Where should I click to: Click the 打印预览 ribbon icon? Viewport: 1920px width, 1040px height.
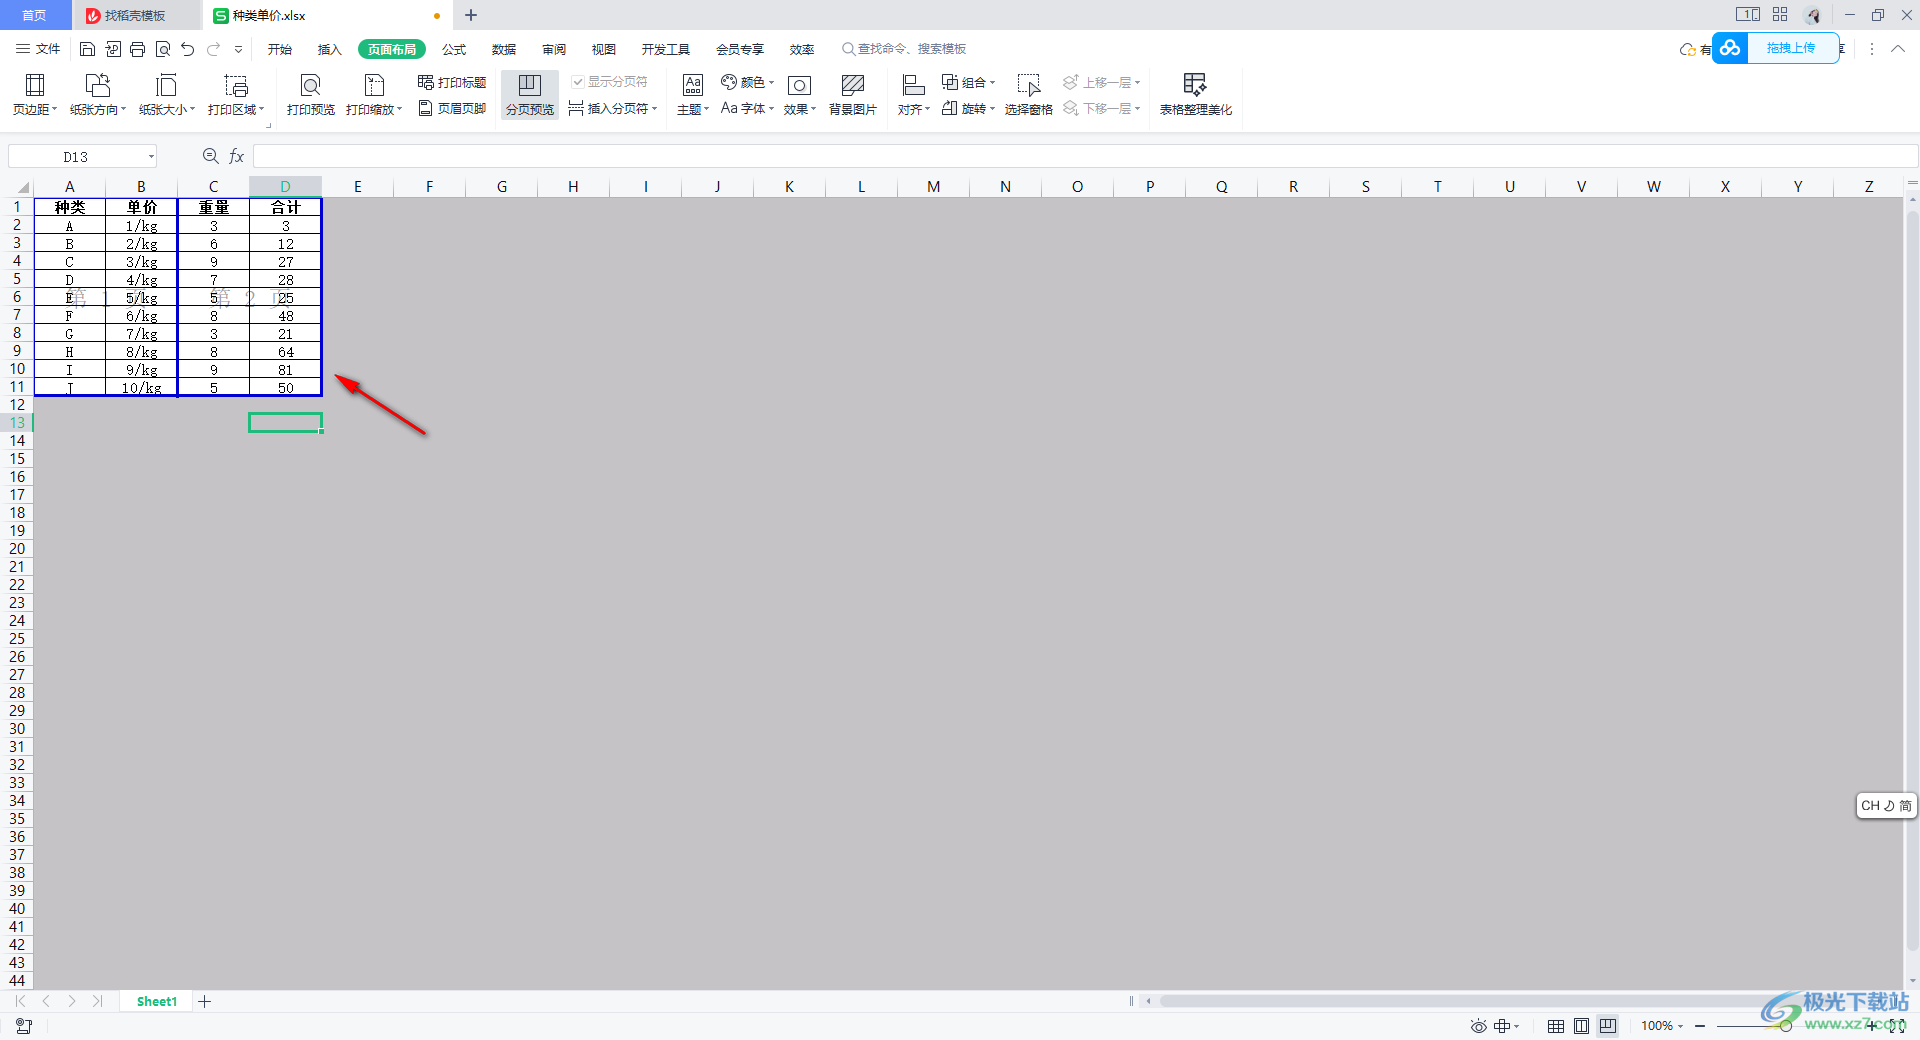click(x=311, y=95)
